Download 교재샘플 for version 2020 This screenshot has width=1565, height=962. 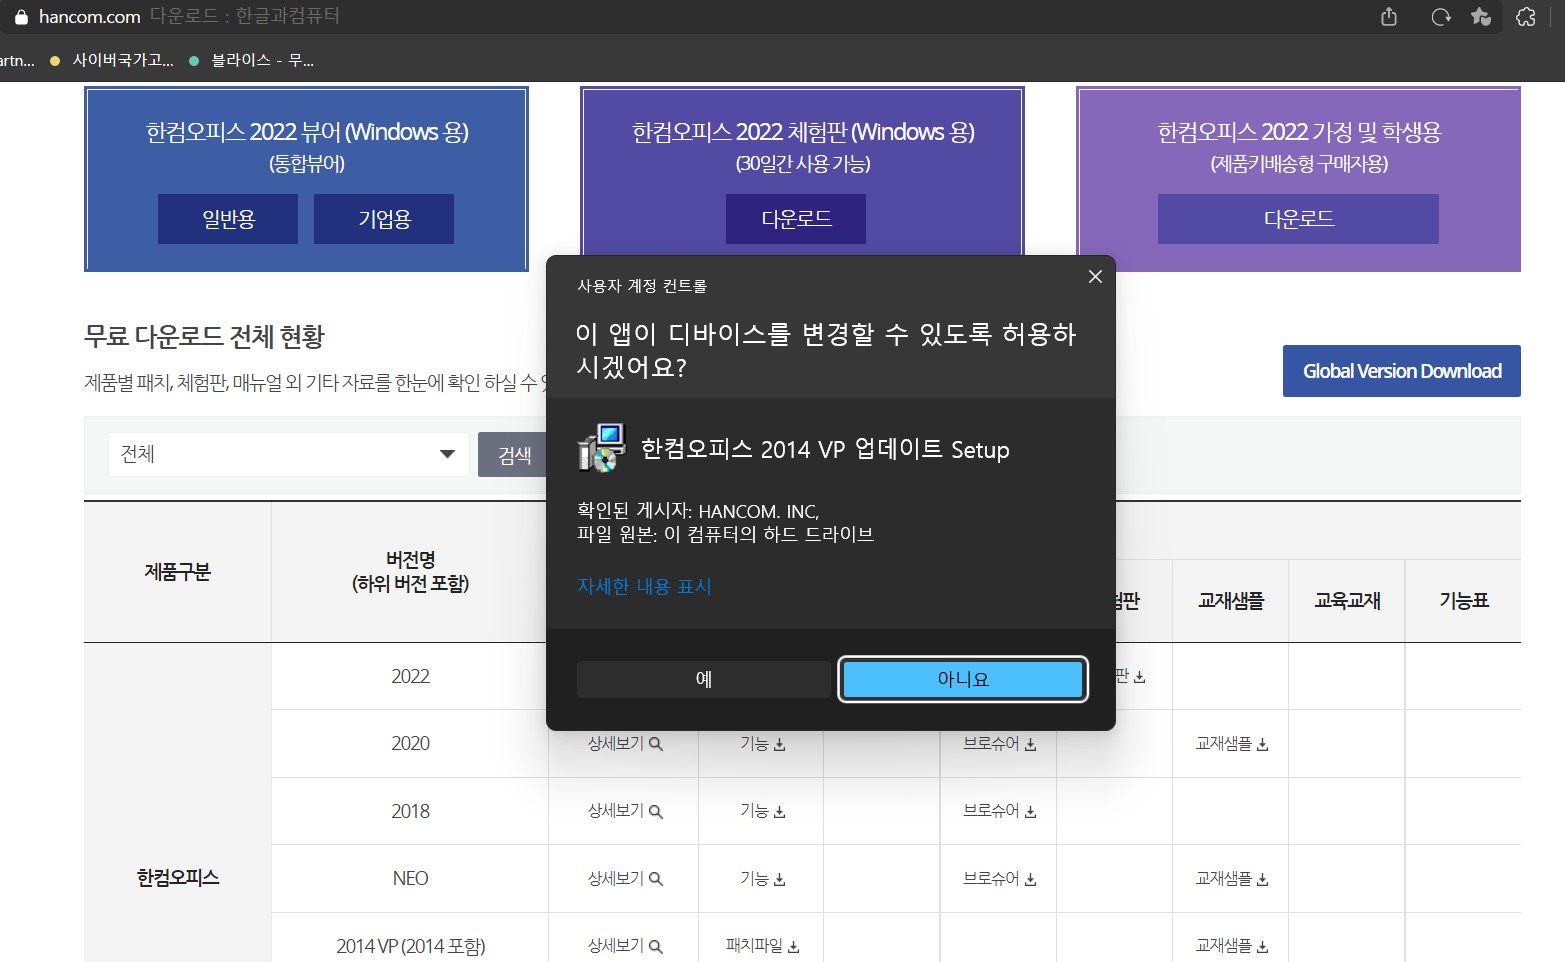1232,744
